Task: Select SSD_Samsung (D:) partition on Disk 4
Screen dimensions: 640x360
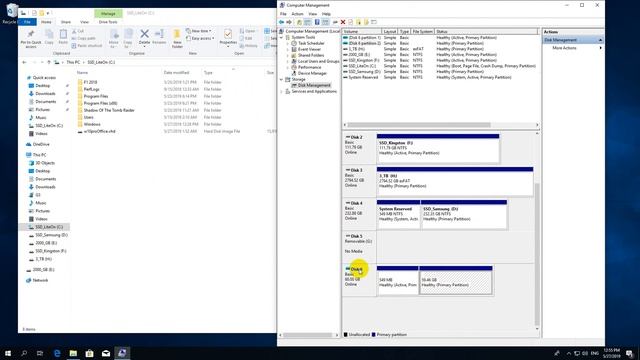Action: tap(464, 215)
